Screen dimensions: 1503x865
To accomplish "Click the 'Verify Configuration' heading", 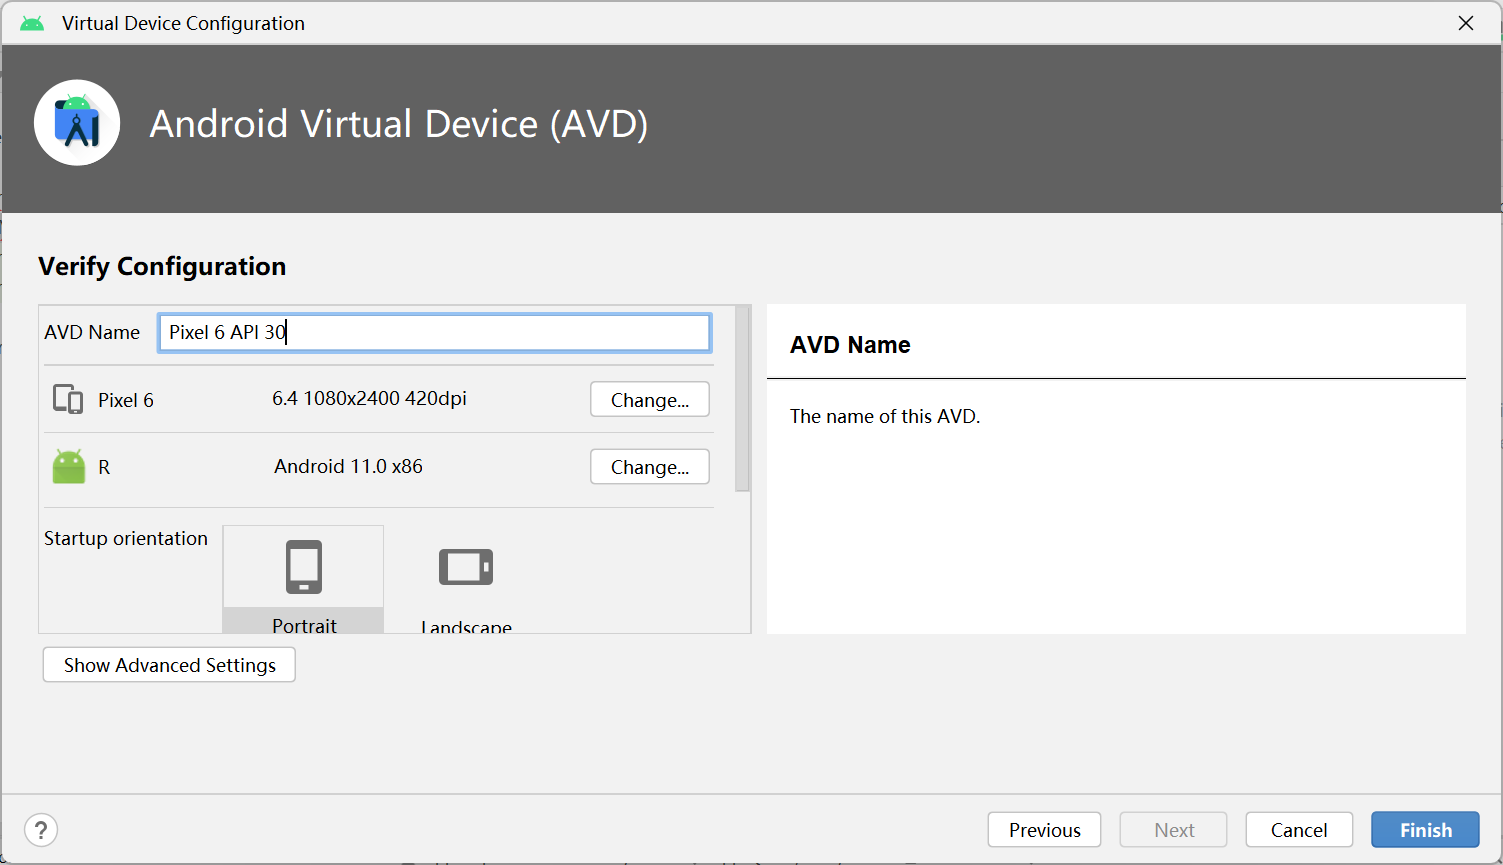I will (x=162, y=266).
